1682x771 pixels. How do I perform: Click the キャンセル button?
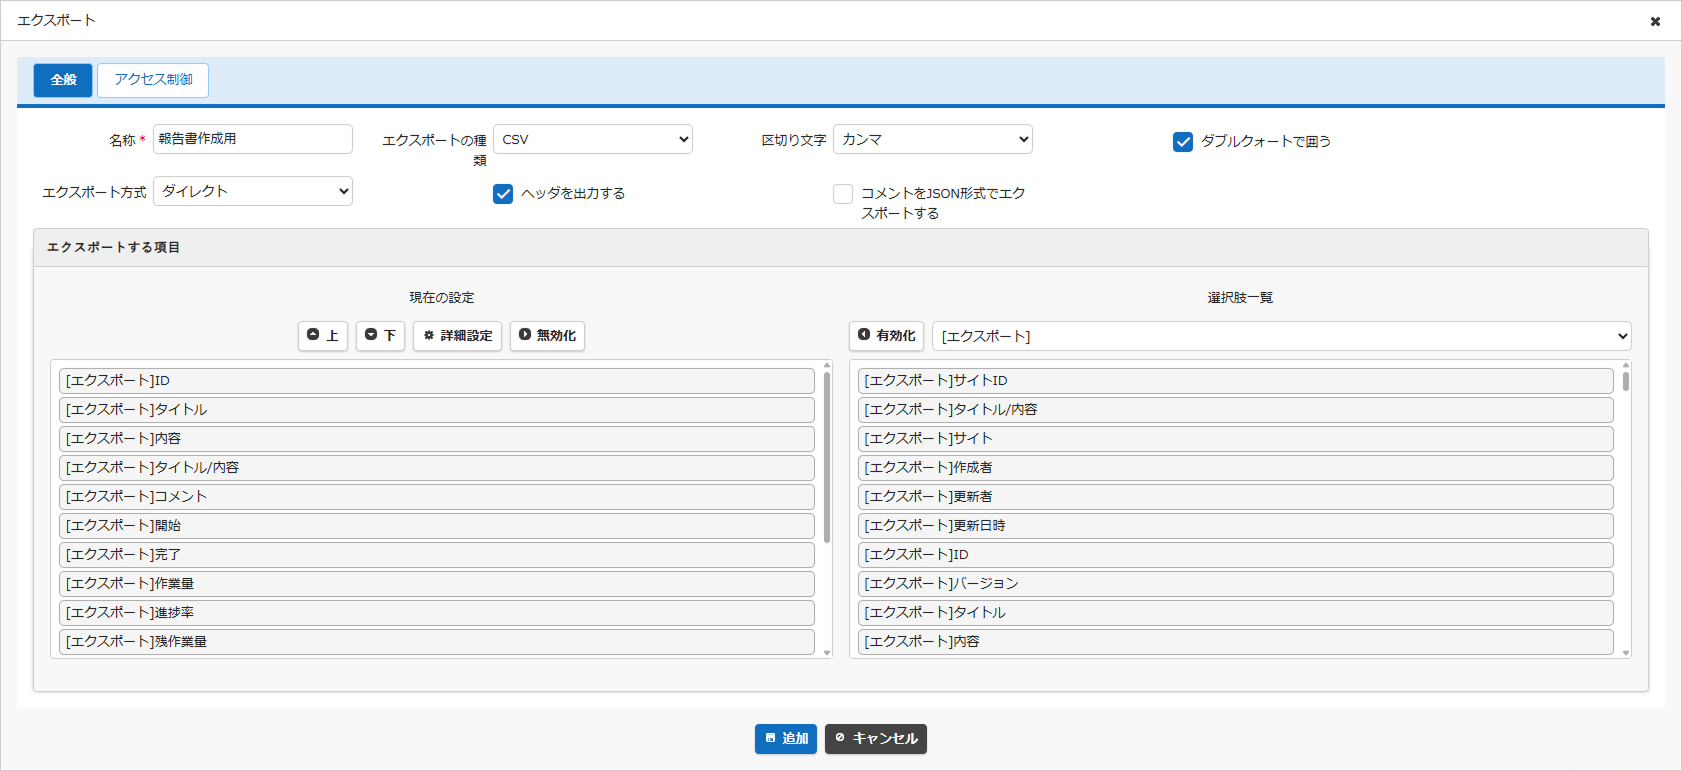pyautogui.click(x=876, y=739)
